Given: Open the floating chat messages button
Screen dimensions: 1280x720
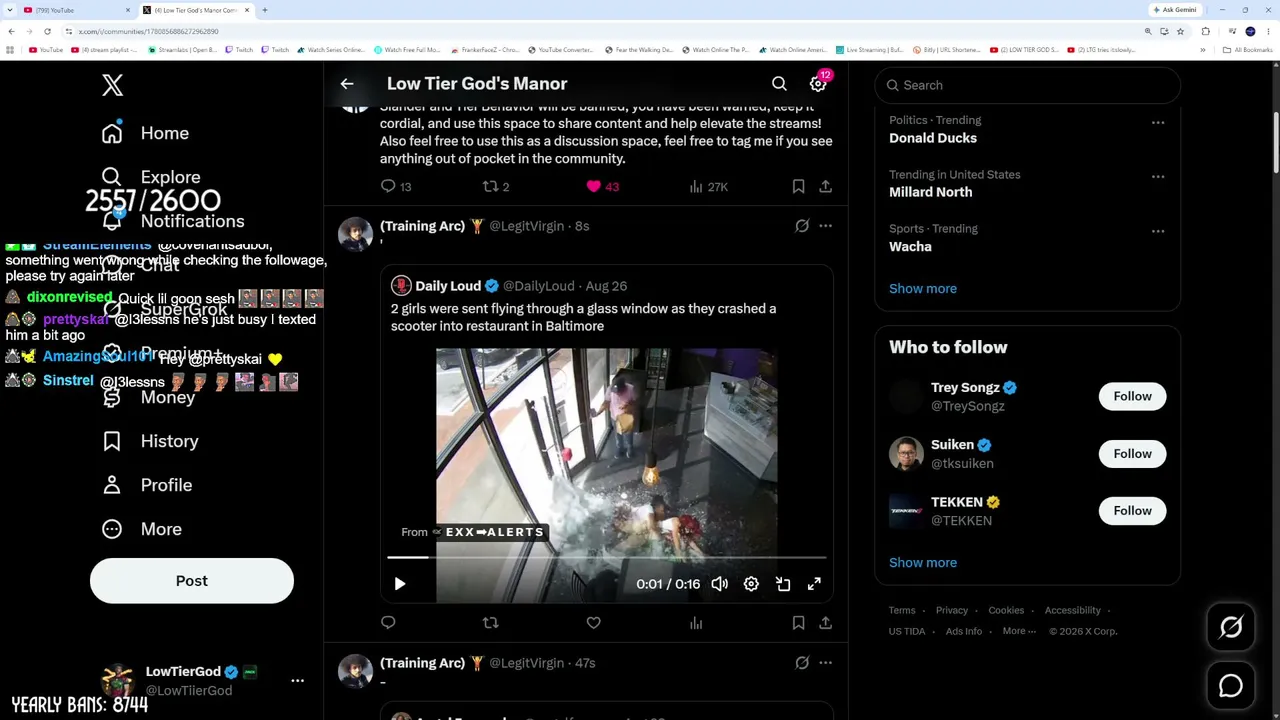Looking at the screenshot, I should (1231, 686).
